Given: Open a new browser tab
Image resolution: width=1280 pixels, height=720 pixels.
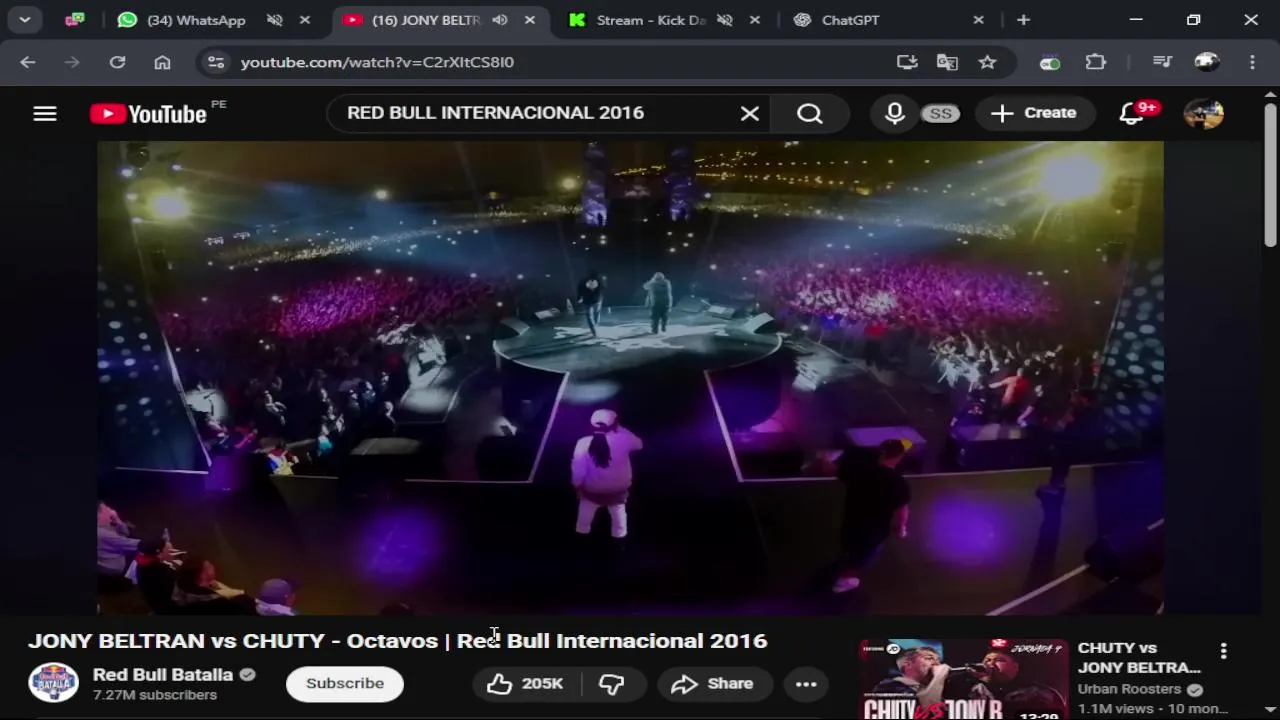Looking at the screenshot, I should [1023, 20].
